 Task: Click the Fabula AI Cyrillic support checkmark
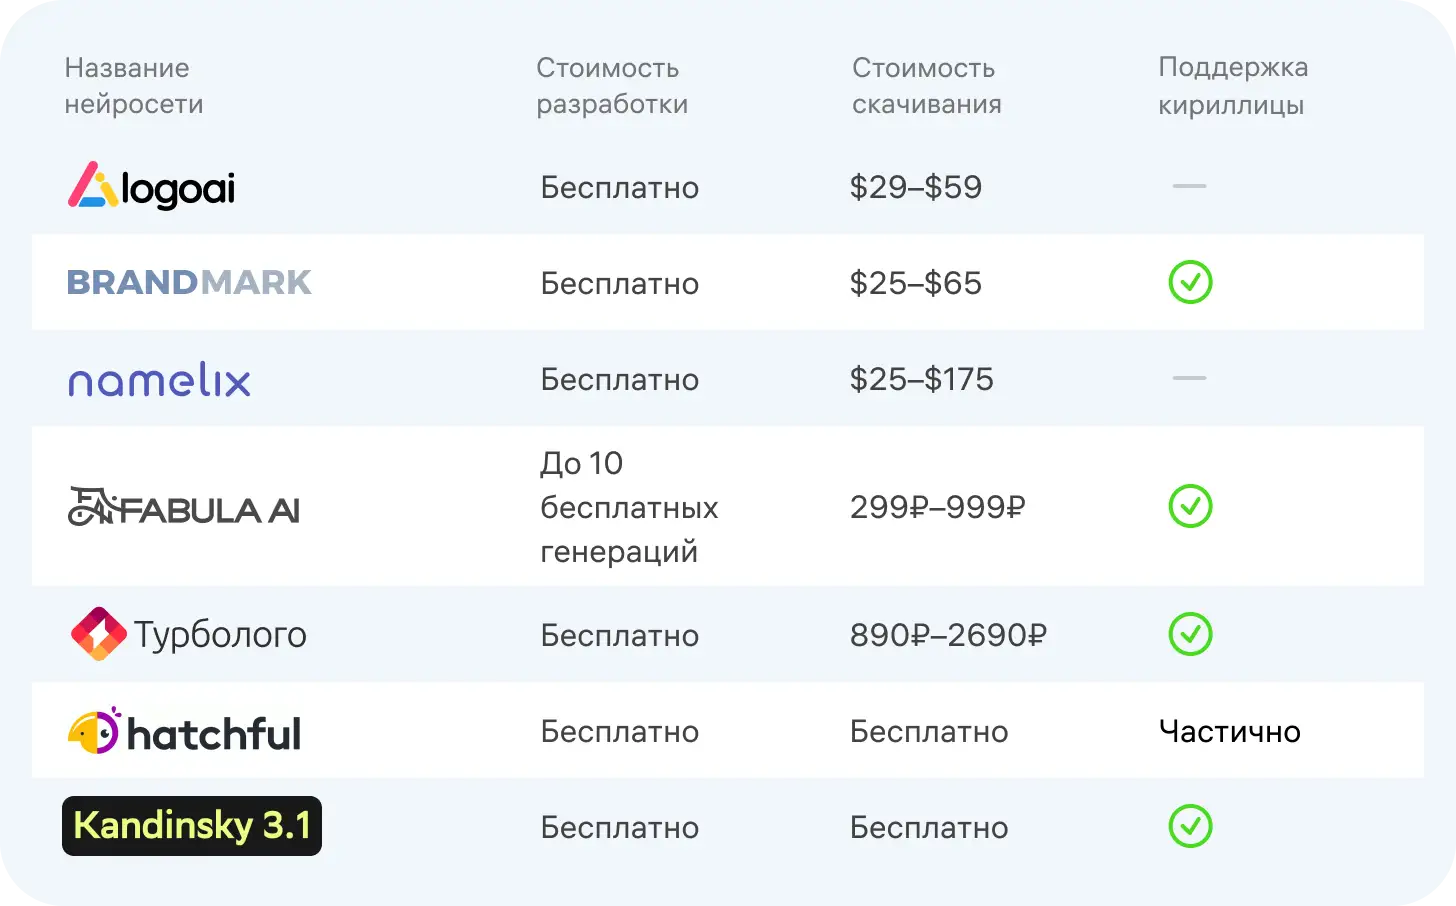pyautogui.click(x=1190, y=507)
